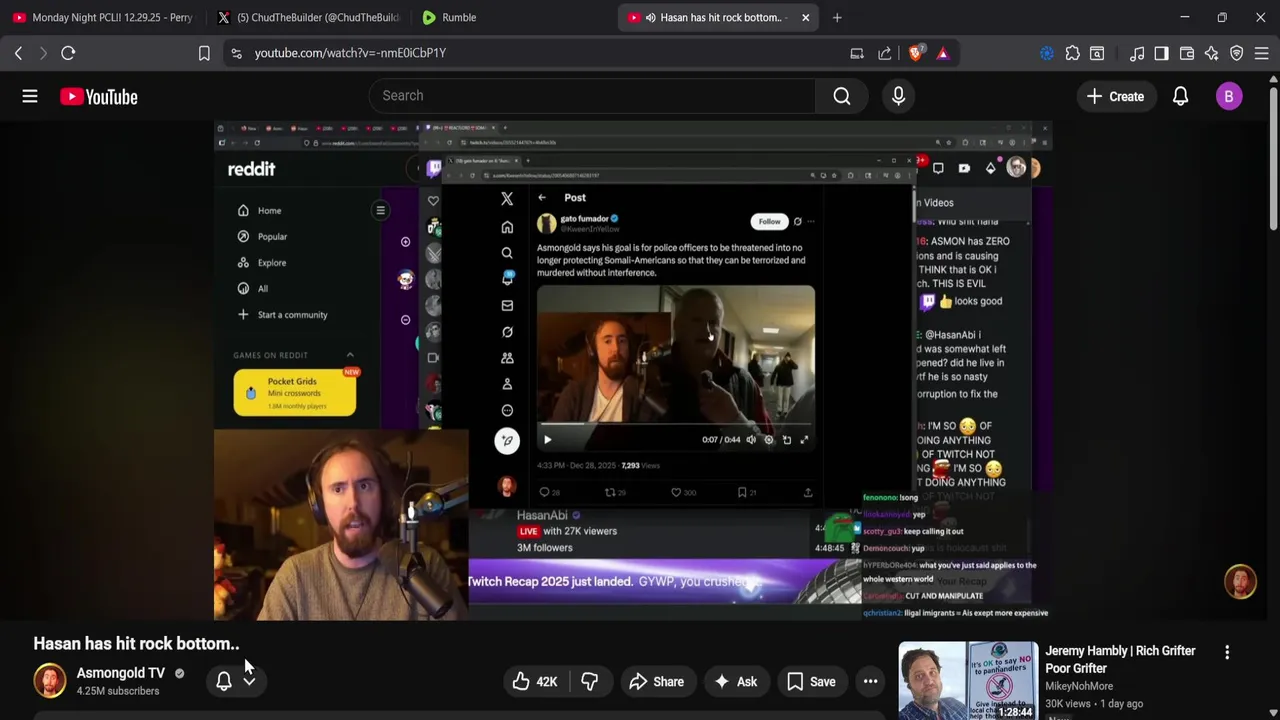
Task: Open the Brave Wallet icon
Action: 1187,53
